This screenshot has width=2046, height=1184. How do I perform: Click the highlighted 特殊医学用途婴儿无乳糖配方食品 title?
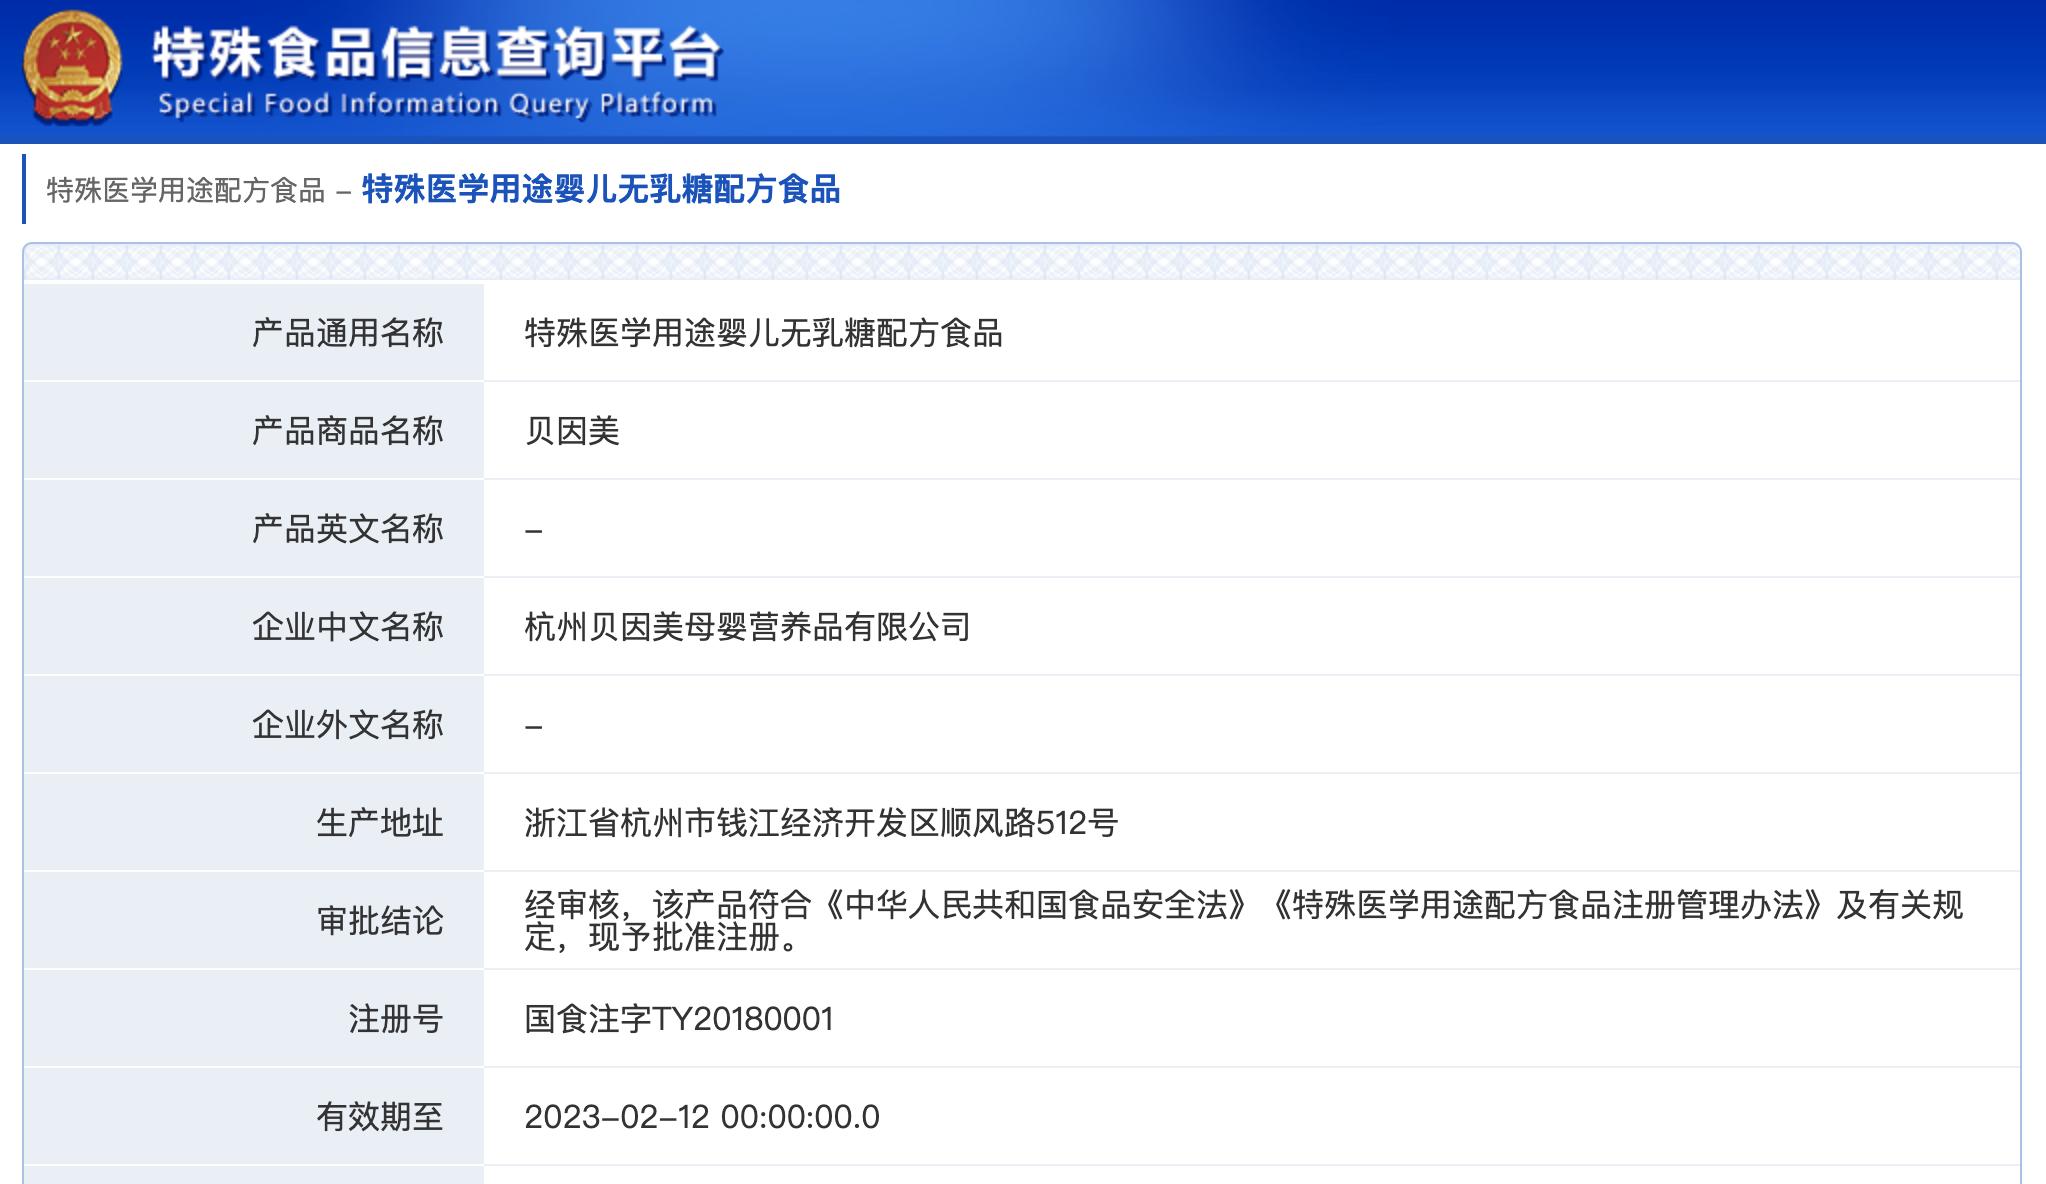point(601,192)
